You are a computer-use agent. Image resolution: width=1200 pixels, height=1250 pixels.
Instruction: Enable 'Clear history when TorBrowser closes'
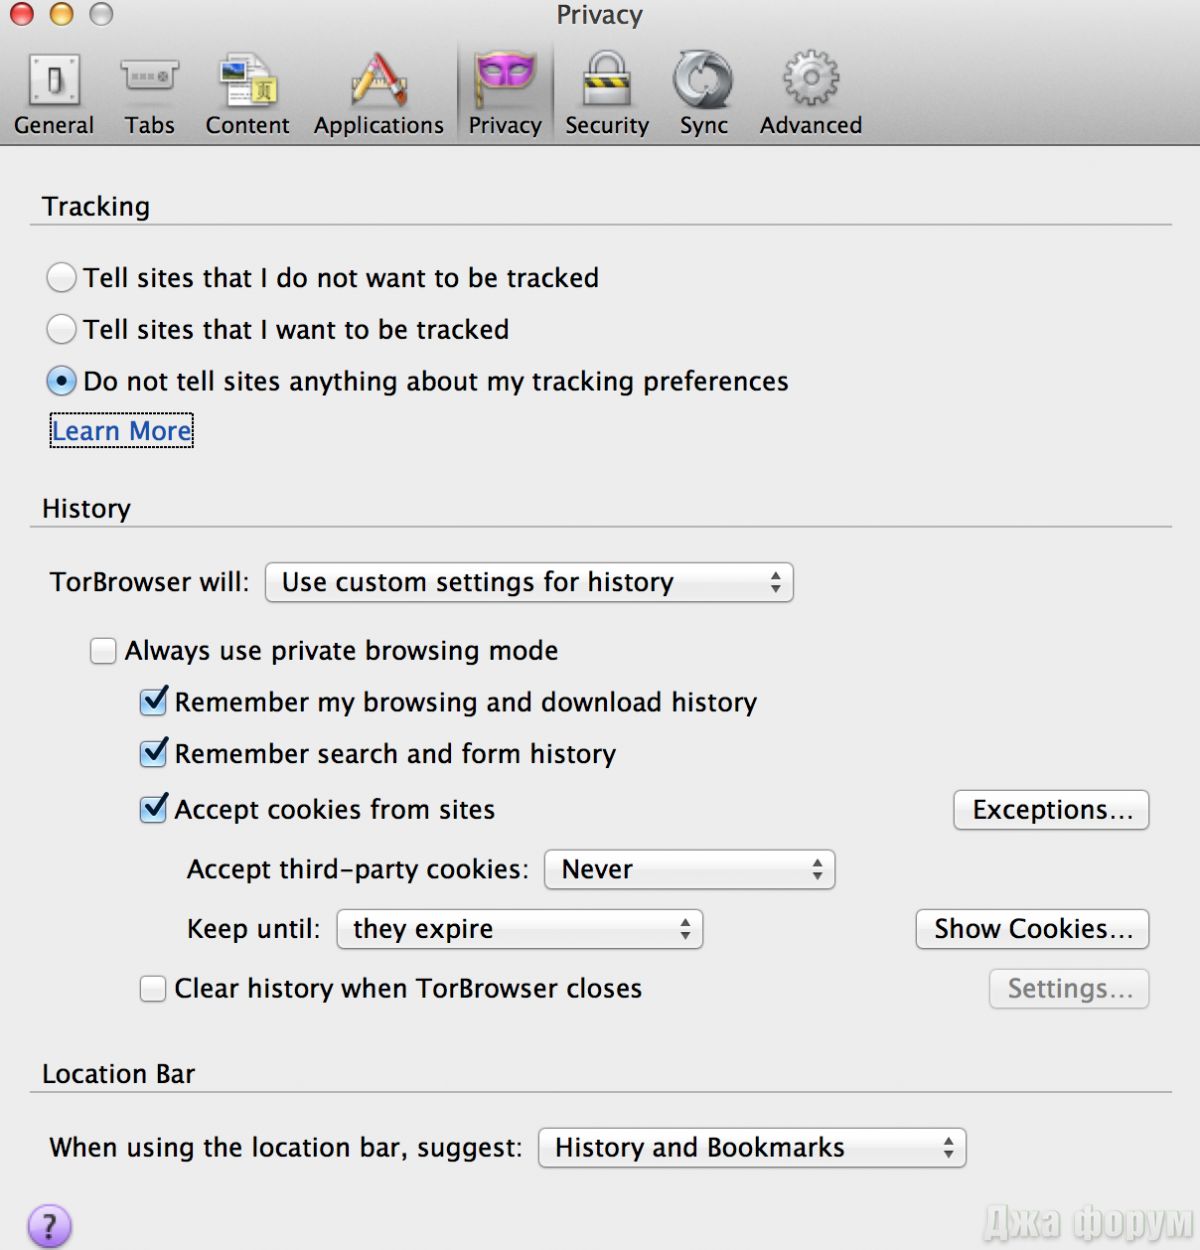click(153, 989)
